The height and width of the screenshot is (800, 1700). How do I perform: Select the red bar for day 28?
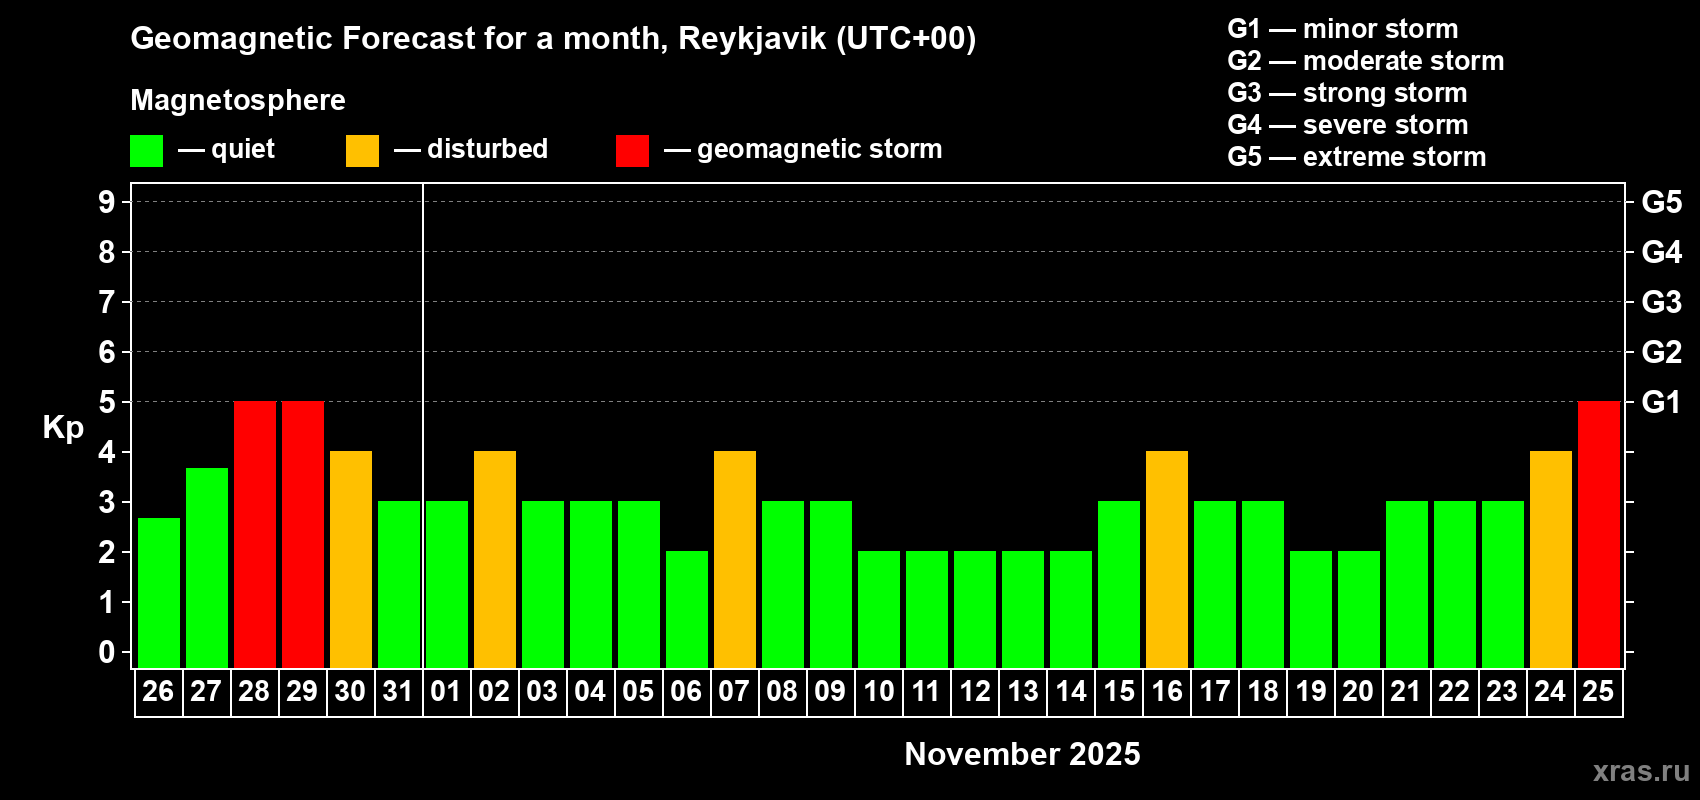pos(255,534)
